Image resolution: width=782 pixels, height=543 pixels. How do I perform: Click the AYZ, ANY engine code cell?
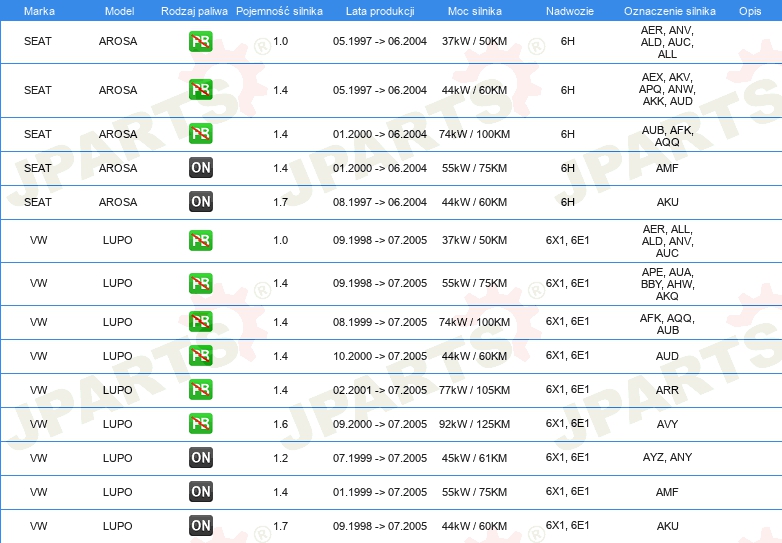(x=667, y=457)
